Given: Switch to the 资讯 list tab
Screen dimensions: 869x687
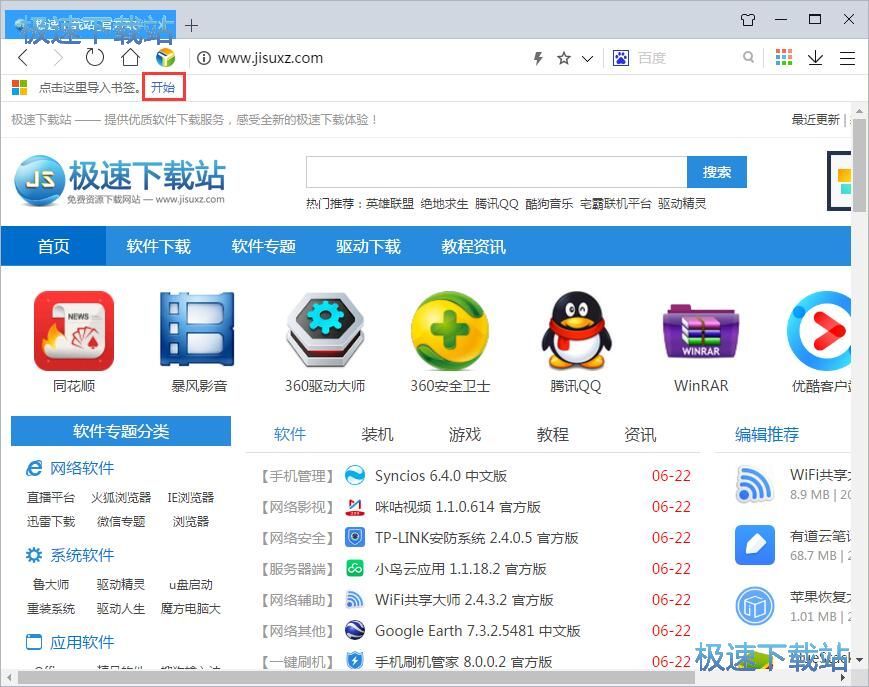Looking at the screenshot, I should (x=640, y=434).
